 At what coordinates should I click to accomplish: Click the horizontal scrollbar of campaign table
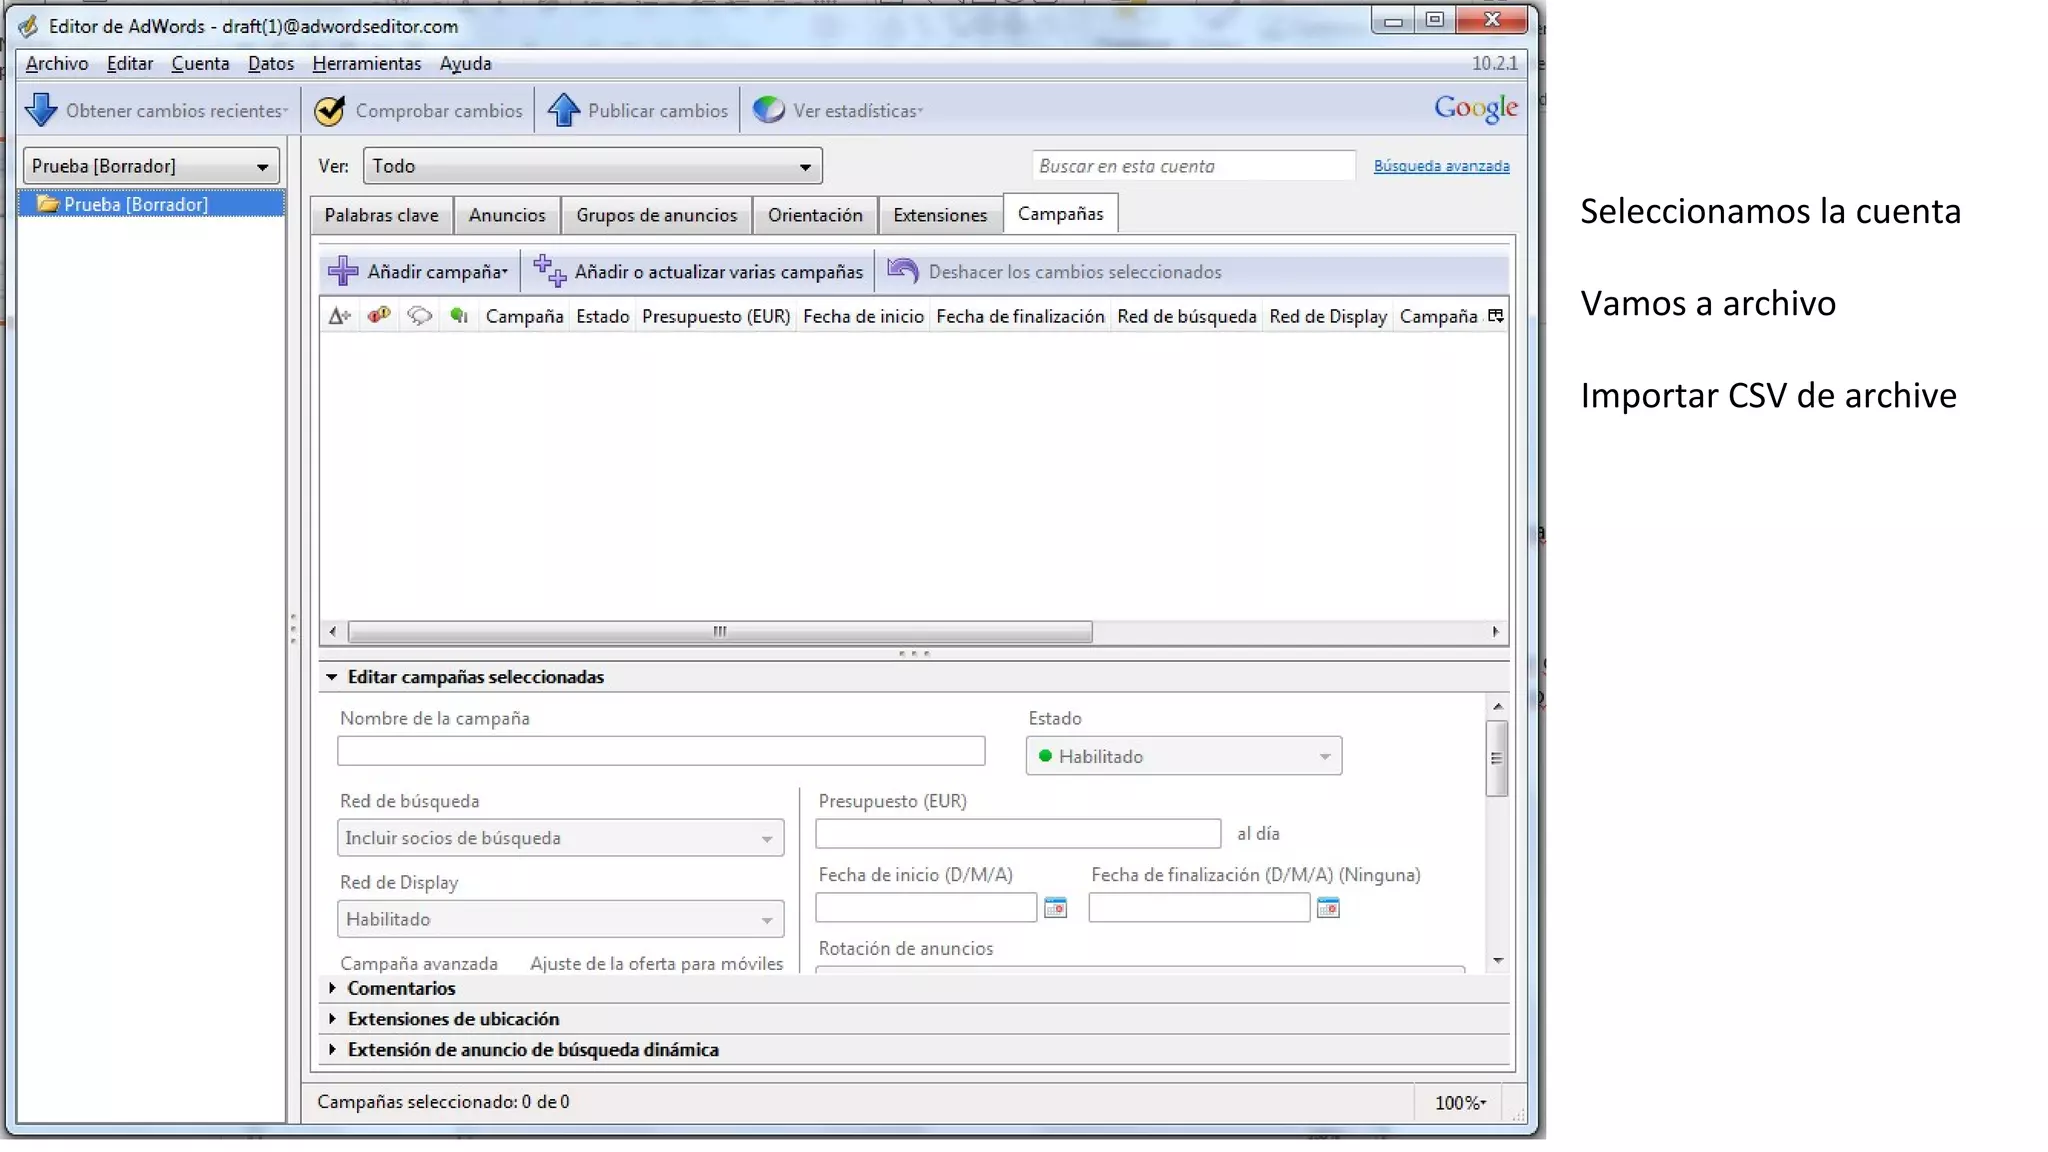[720, 632]
